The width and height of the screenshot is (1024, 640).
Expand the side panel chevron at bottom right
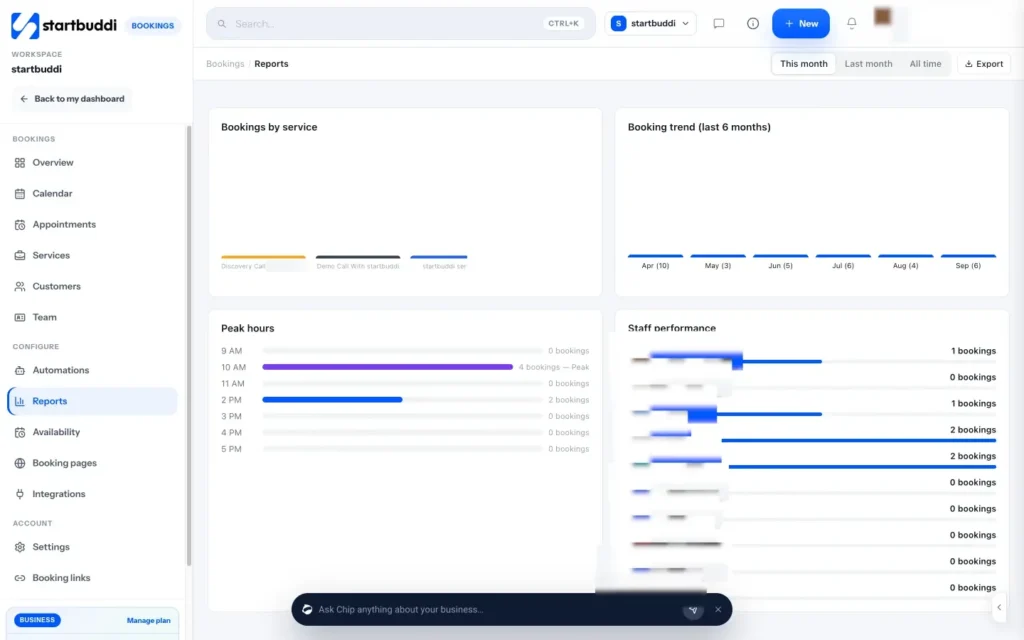click(999, 607)
